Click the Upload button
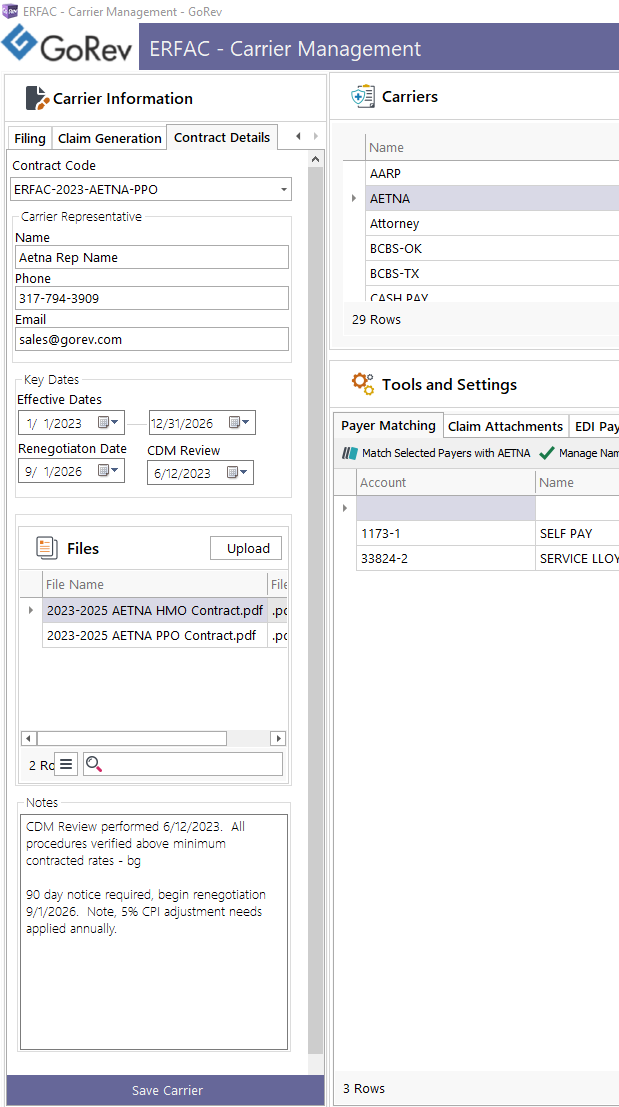This screenshot has height=1107, width=619. (x=246, y=549)
